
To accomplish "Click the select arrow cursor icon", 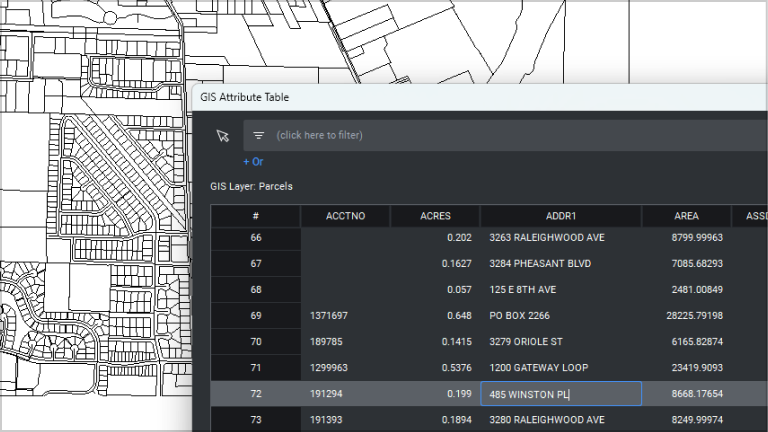I will [223, 135].
